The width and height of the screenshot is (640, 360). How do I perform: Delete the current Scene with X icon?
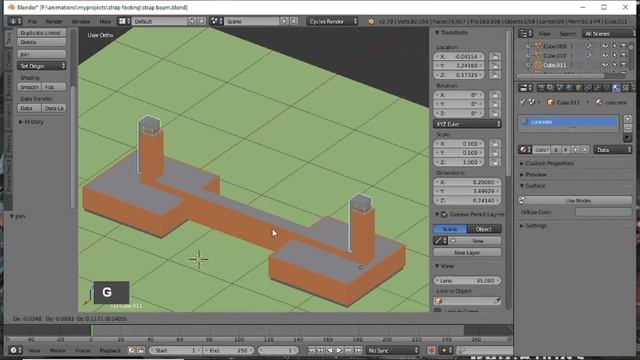(293, 21)
